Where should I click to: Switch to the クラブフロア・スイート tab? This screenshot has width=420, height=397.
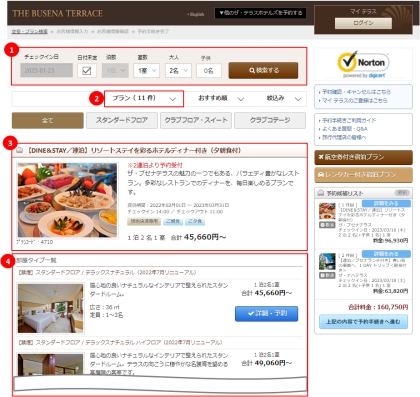tap(196, 120)
